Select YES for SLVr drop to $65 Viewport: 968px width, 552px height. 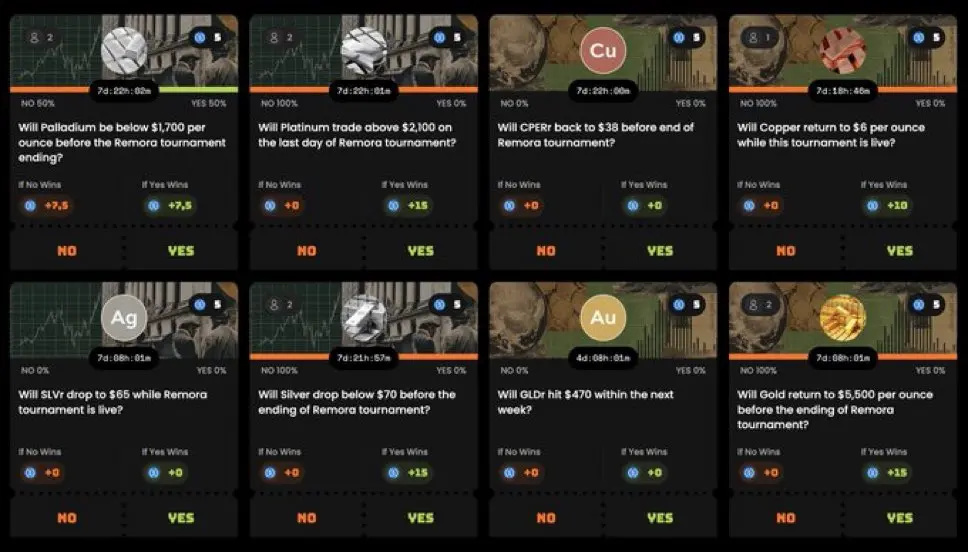(x=181, y=518)
